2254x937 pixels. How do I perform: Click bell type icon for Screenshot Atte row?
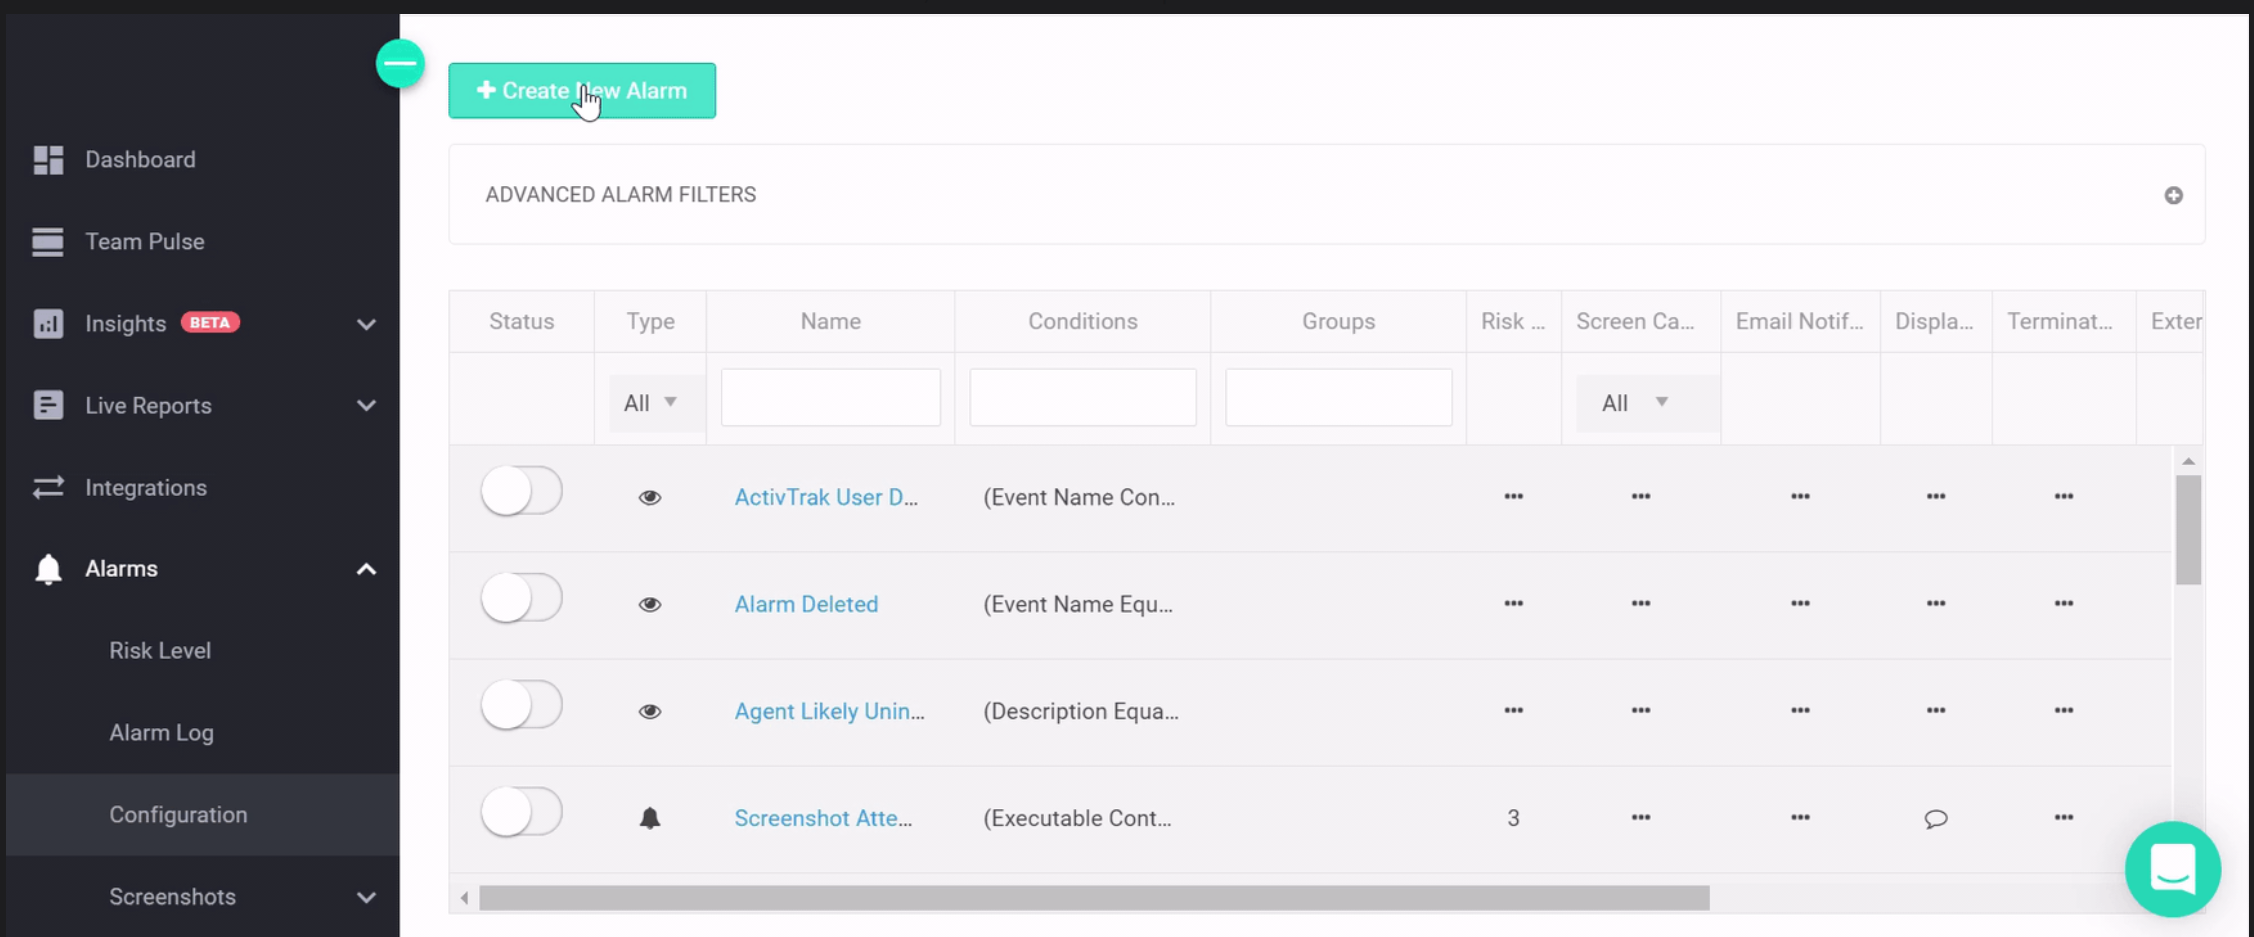coord(650,818)
